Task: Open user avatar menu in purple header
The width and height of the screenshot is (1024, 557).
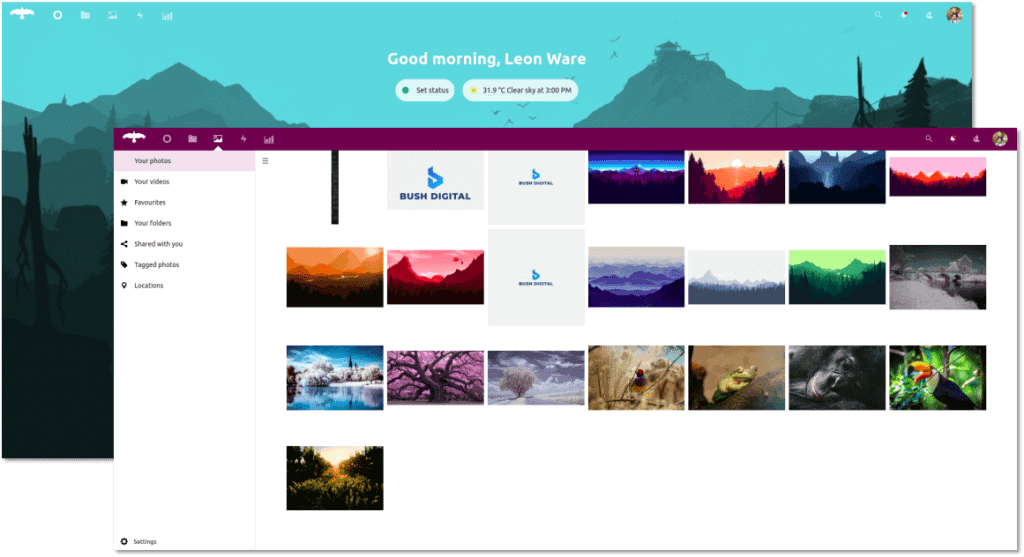Action: click(1000, 138)
